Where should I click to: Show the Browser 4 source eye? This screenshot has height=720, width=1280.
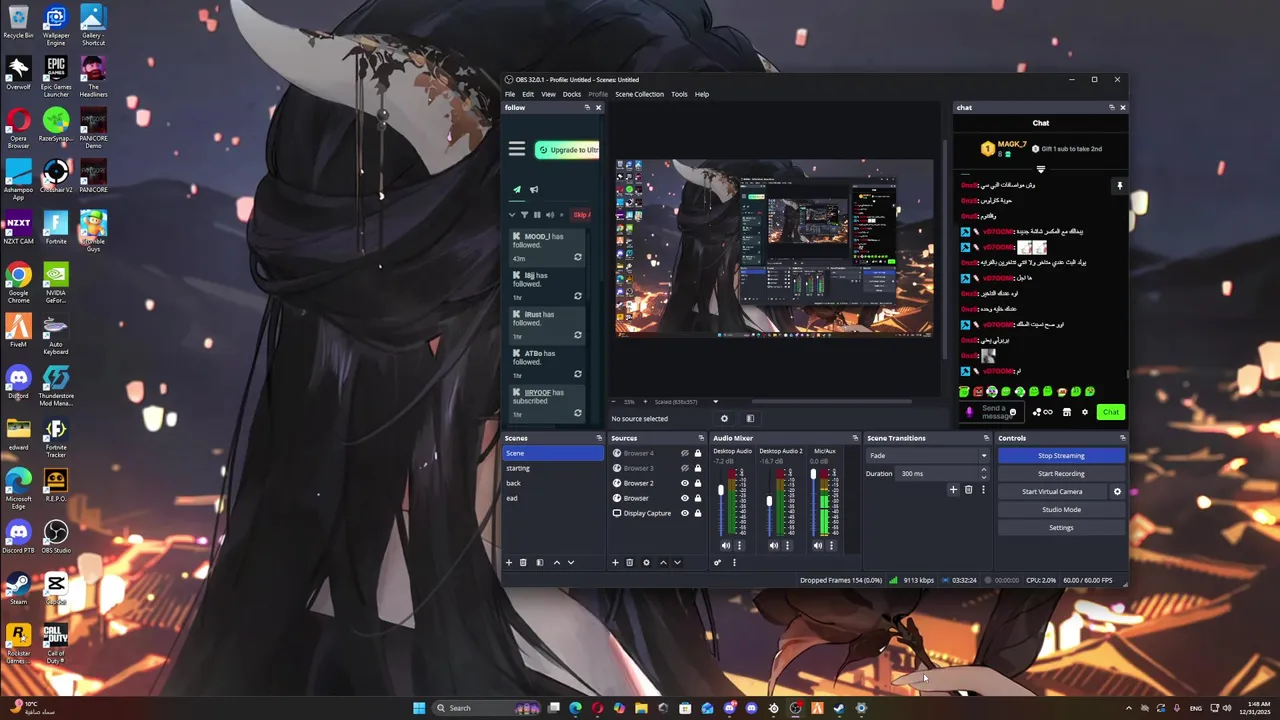685,453
